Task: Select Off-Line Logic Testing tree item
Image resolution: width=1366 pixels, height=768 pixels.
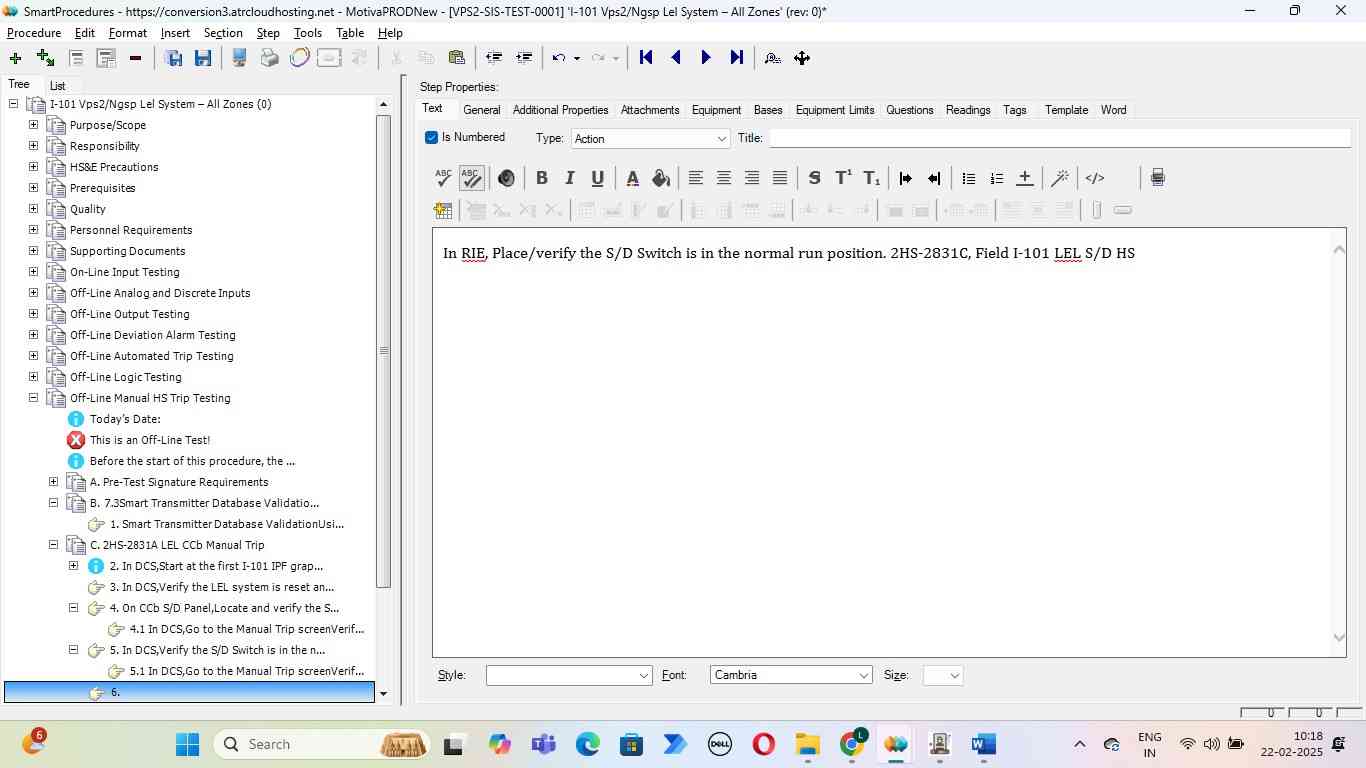Action: point(126,377)
